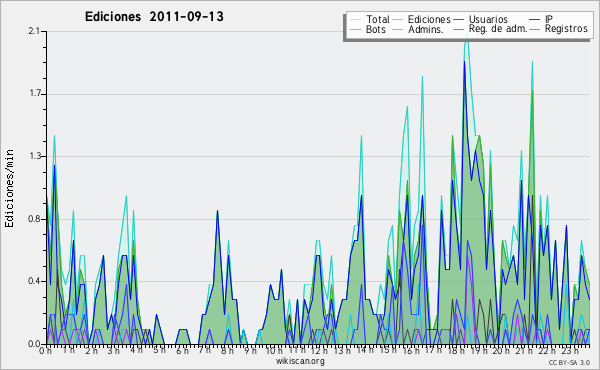Click the 1.3 y-axis value
This screenshot has width=600, height=370.
pyautogui.click(x=34, y=156)
